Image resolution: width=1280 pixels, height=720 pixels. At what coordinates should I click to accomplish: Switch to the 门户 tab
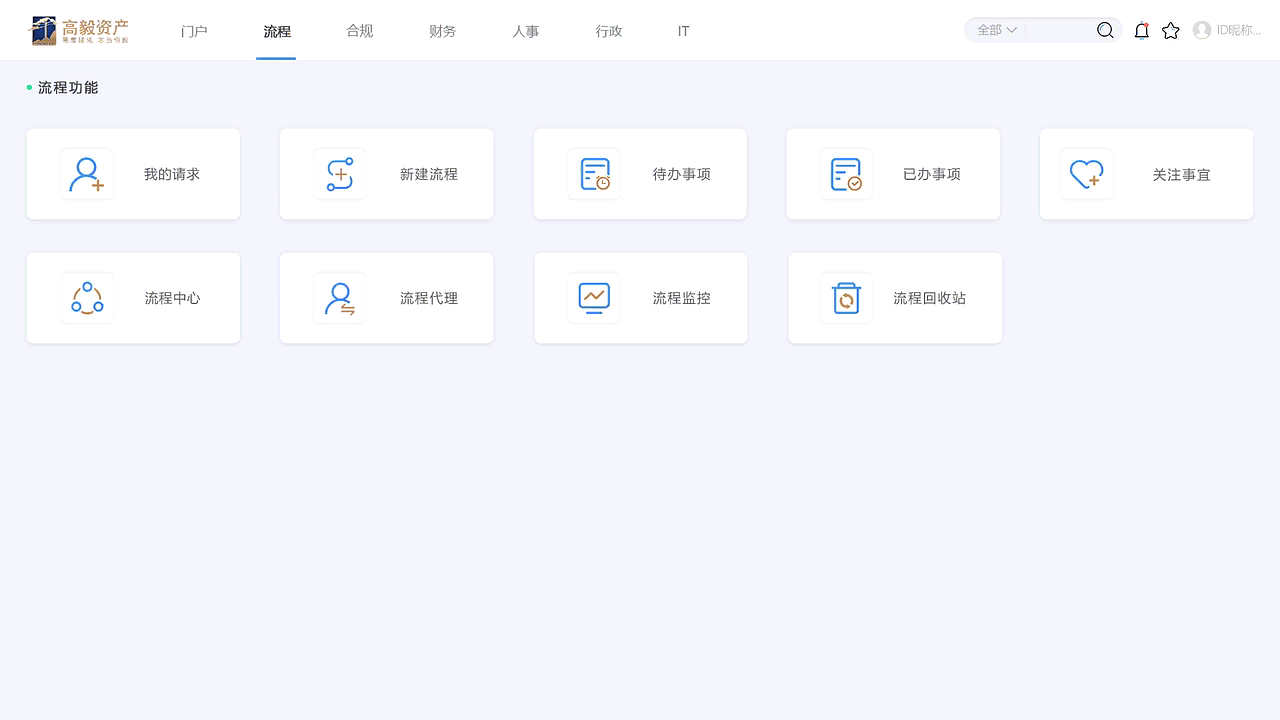tap(193, 31)
